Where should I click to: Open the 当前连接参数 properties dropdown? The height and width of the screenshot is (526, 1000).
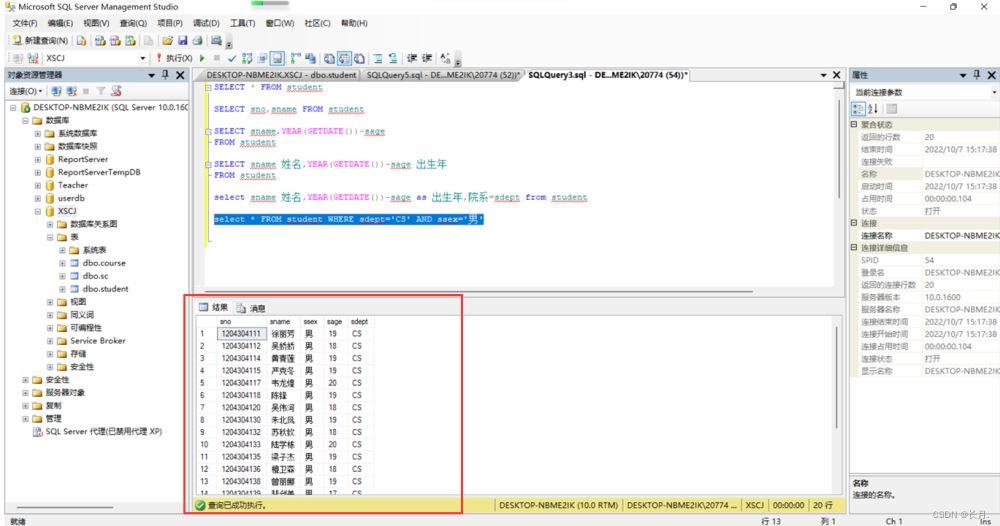click(x=993, y=92)
